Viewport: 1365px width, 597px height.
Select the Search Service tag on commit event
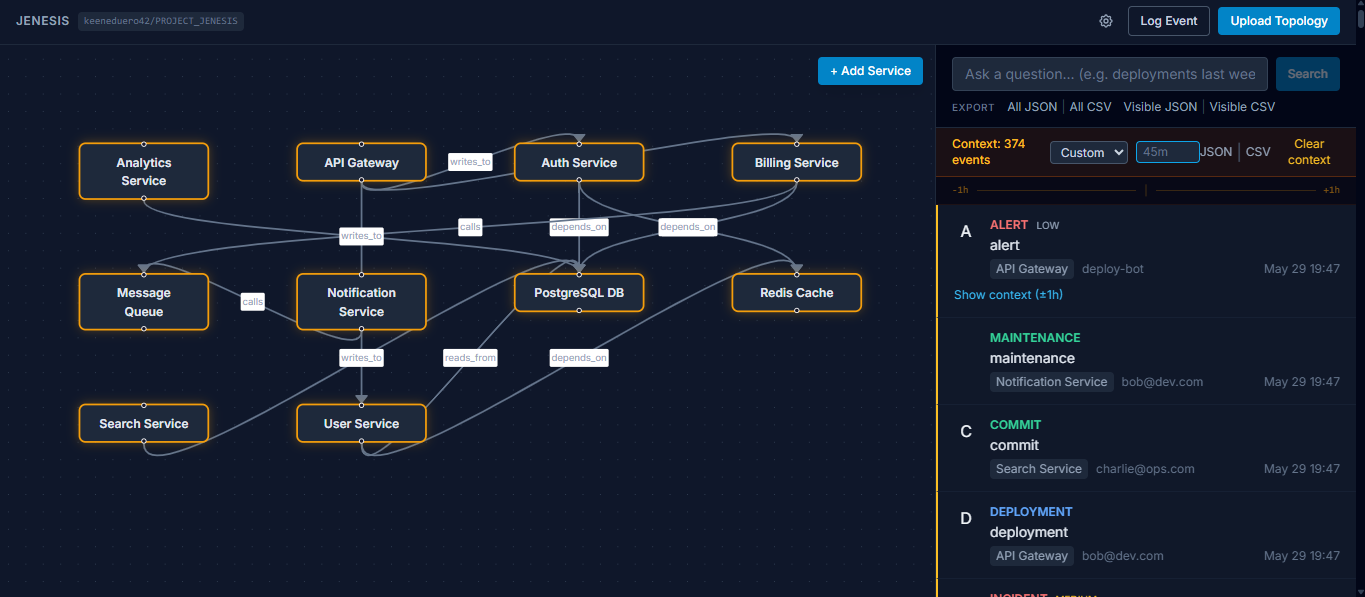click(x=1039, y=469)
